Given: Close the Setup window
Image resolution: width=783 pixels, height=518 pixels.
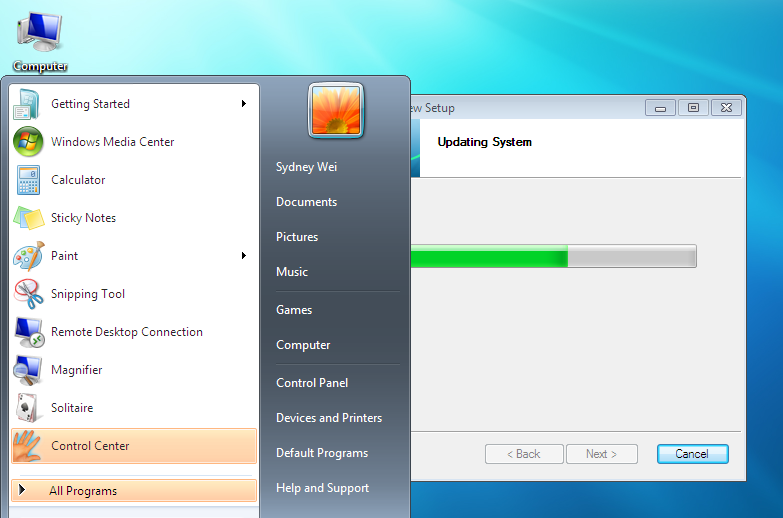Looking at the screenshot, I should point(726,107).
